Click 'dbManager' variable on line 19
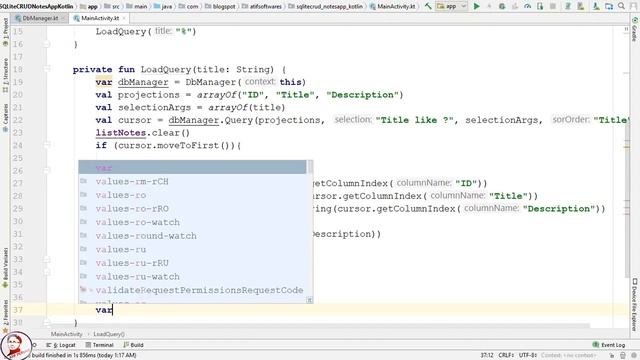 pyautogui.click(x=143, y=82)
